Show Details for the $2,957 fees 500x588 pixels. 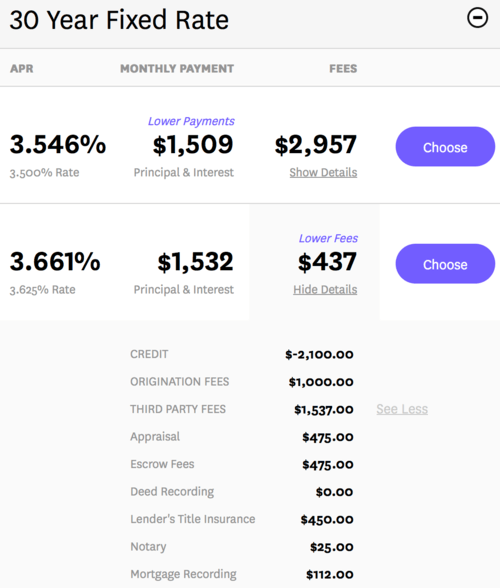323,172
